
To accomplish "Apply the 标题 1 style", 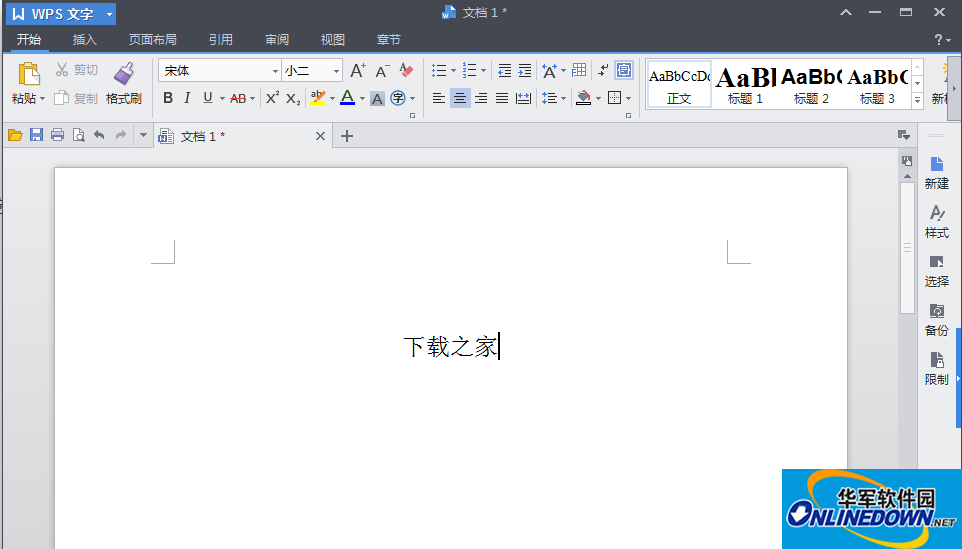I will click(745, 85).
